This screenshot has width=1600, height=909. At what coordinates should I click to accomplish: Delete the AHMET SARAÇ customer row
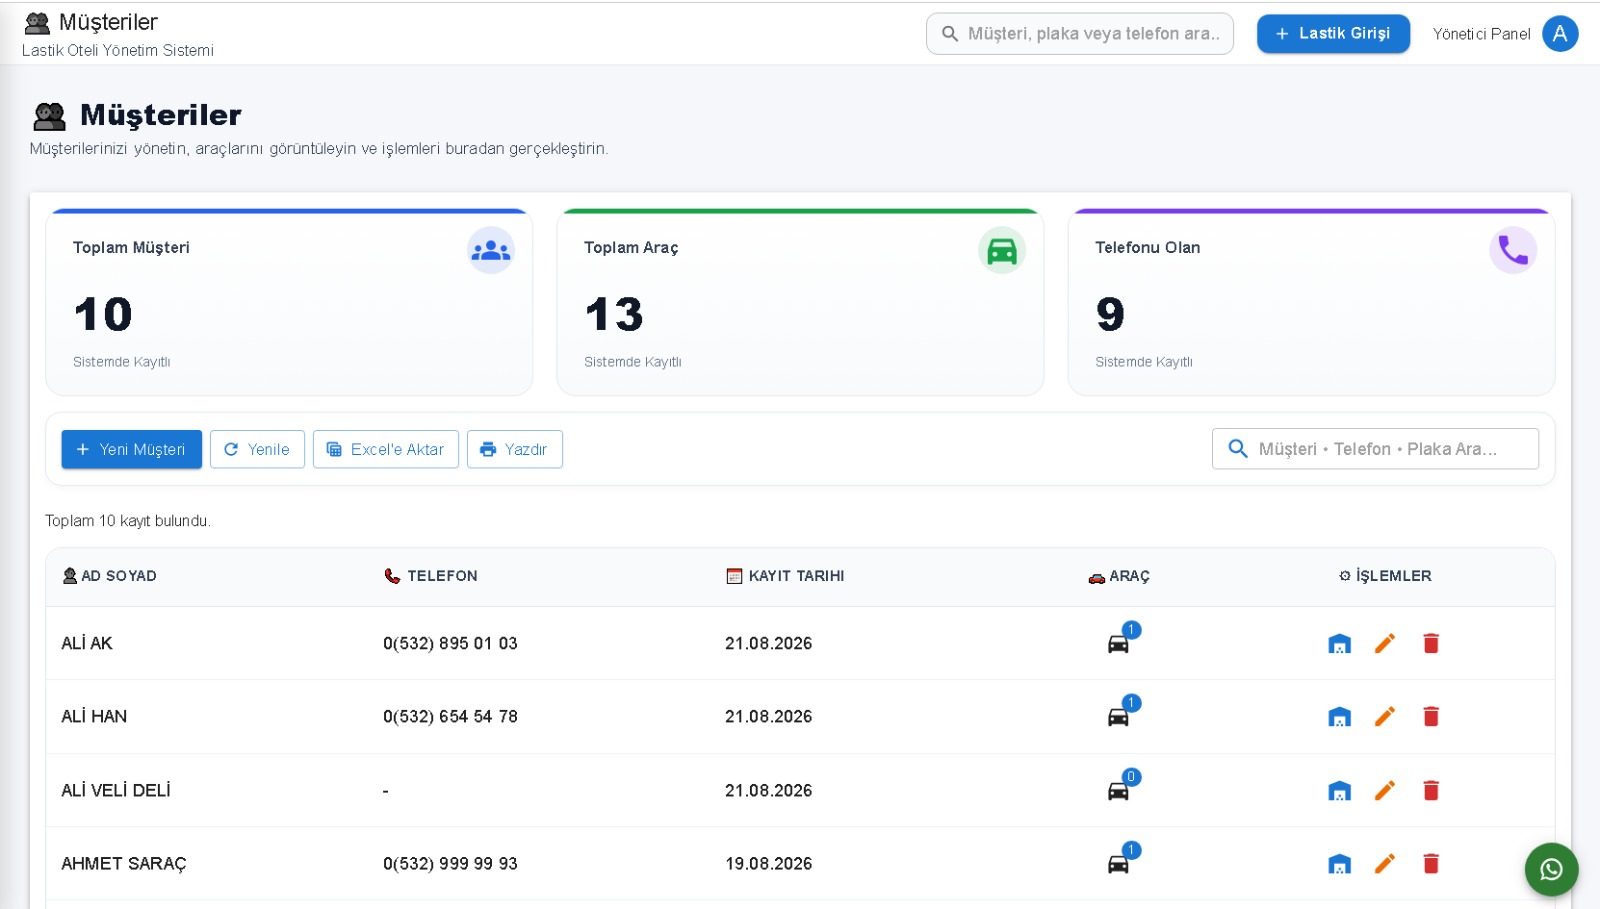click(1431, 864)
